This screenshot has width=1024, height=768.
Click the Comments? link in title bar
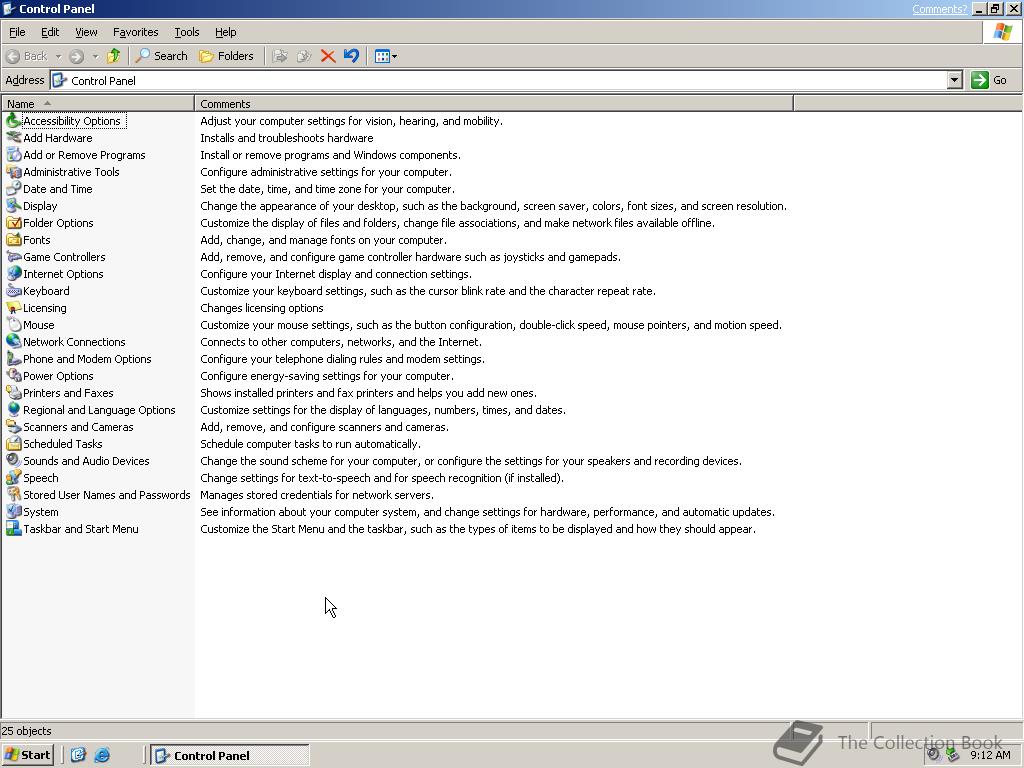coord(939,8)
